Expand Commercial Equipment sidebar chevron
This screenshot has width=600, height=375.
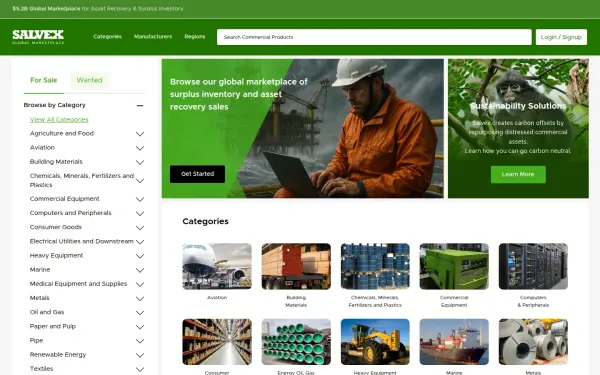pyautogui.click(x=140, y=199)
